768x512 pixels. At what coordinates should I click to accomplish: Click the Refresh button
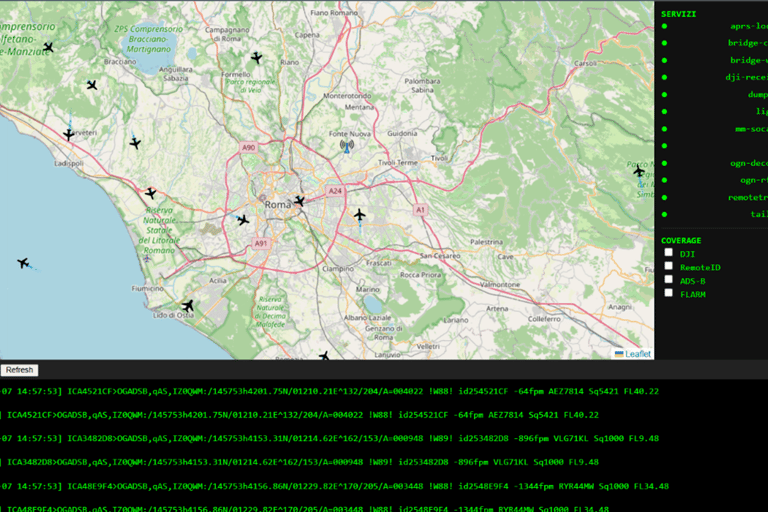click(x=20, y=370)
